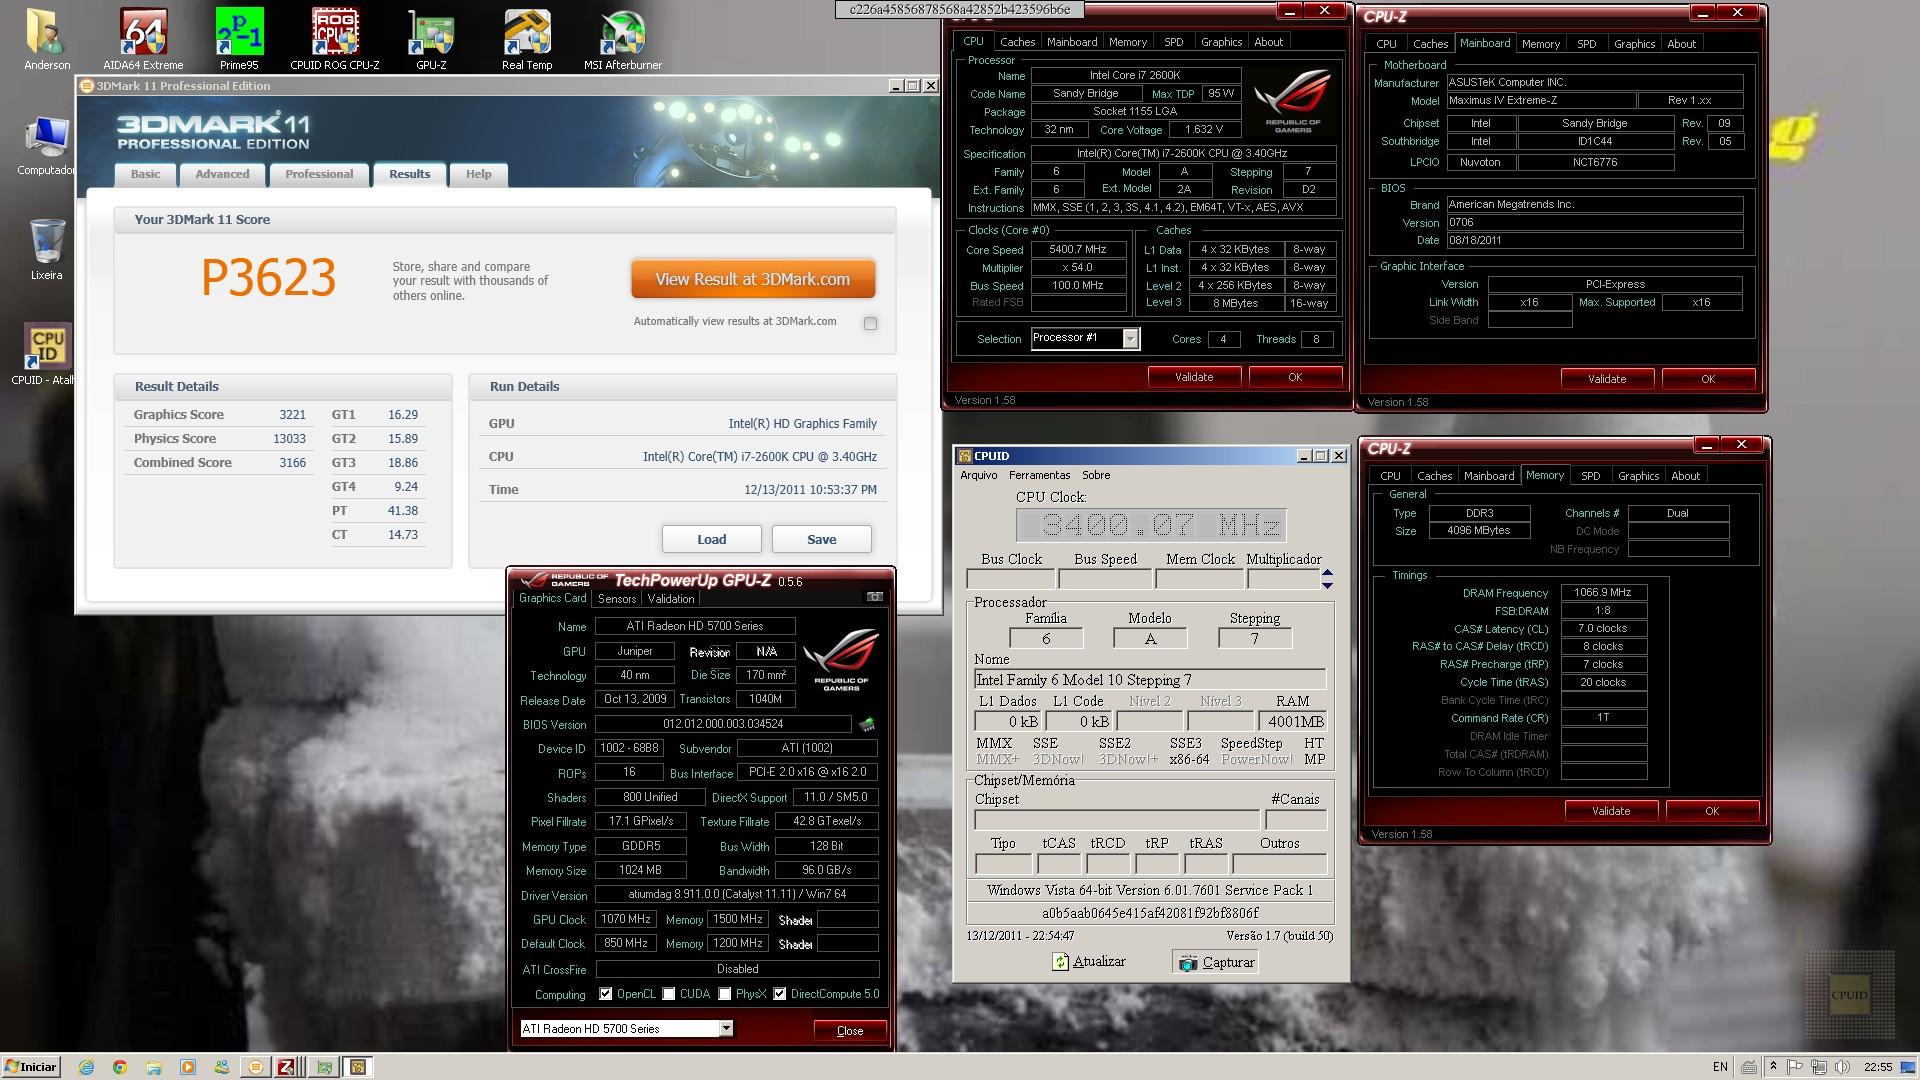Switch to the Basic tab in 3DMark 11
Screen dimensions: 1920x1080
coord(145,174)
